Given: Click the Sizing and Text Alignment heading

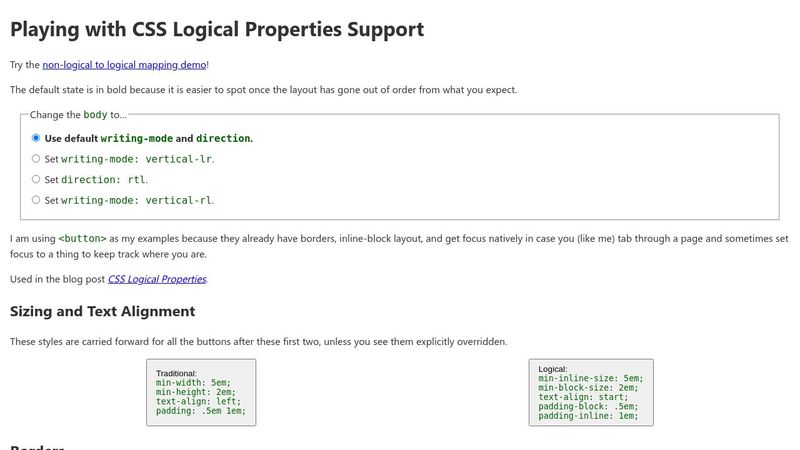Looking at the screenshot, I should point(103,311).
